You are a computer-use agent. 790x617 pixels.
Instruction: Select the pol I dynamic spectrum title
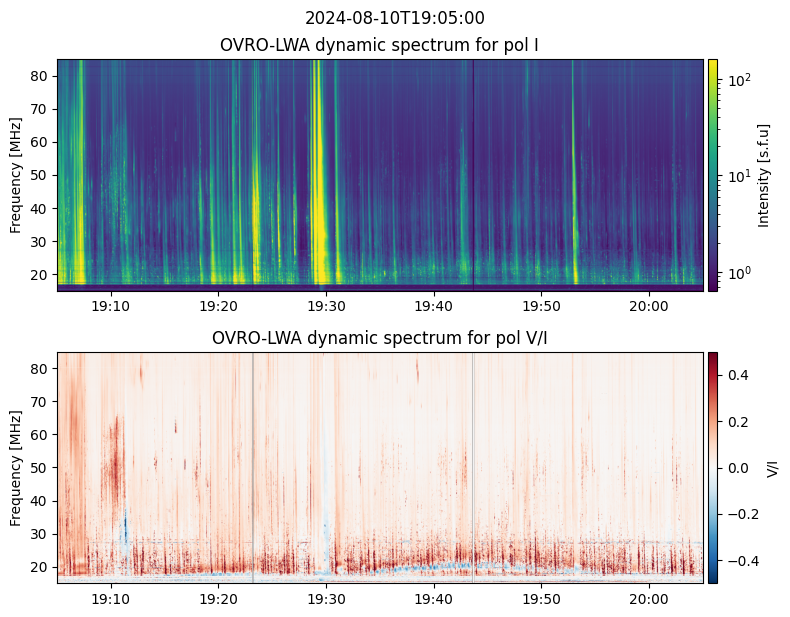379,45
